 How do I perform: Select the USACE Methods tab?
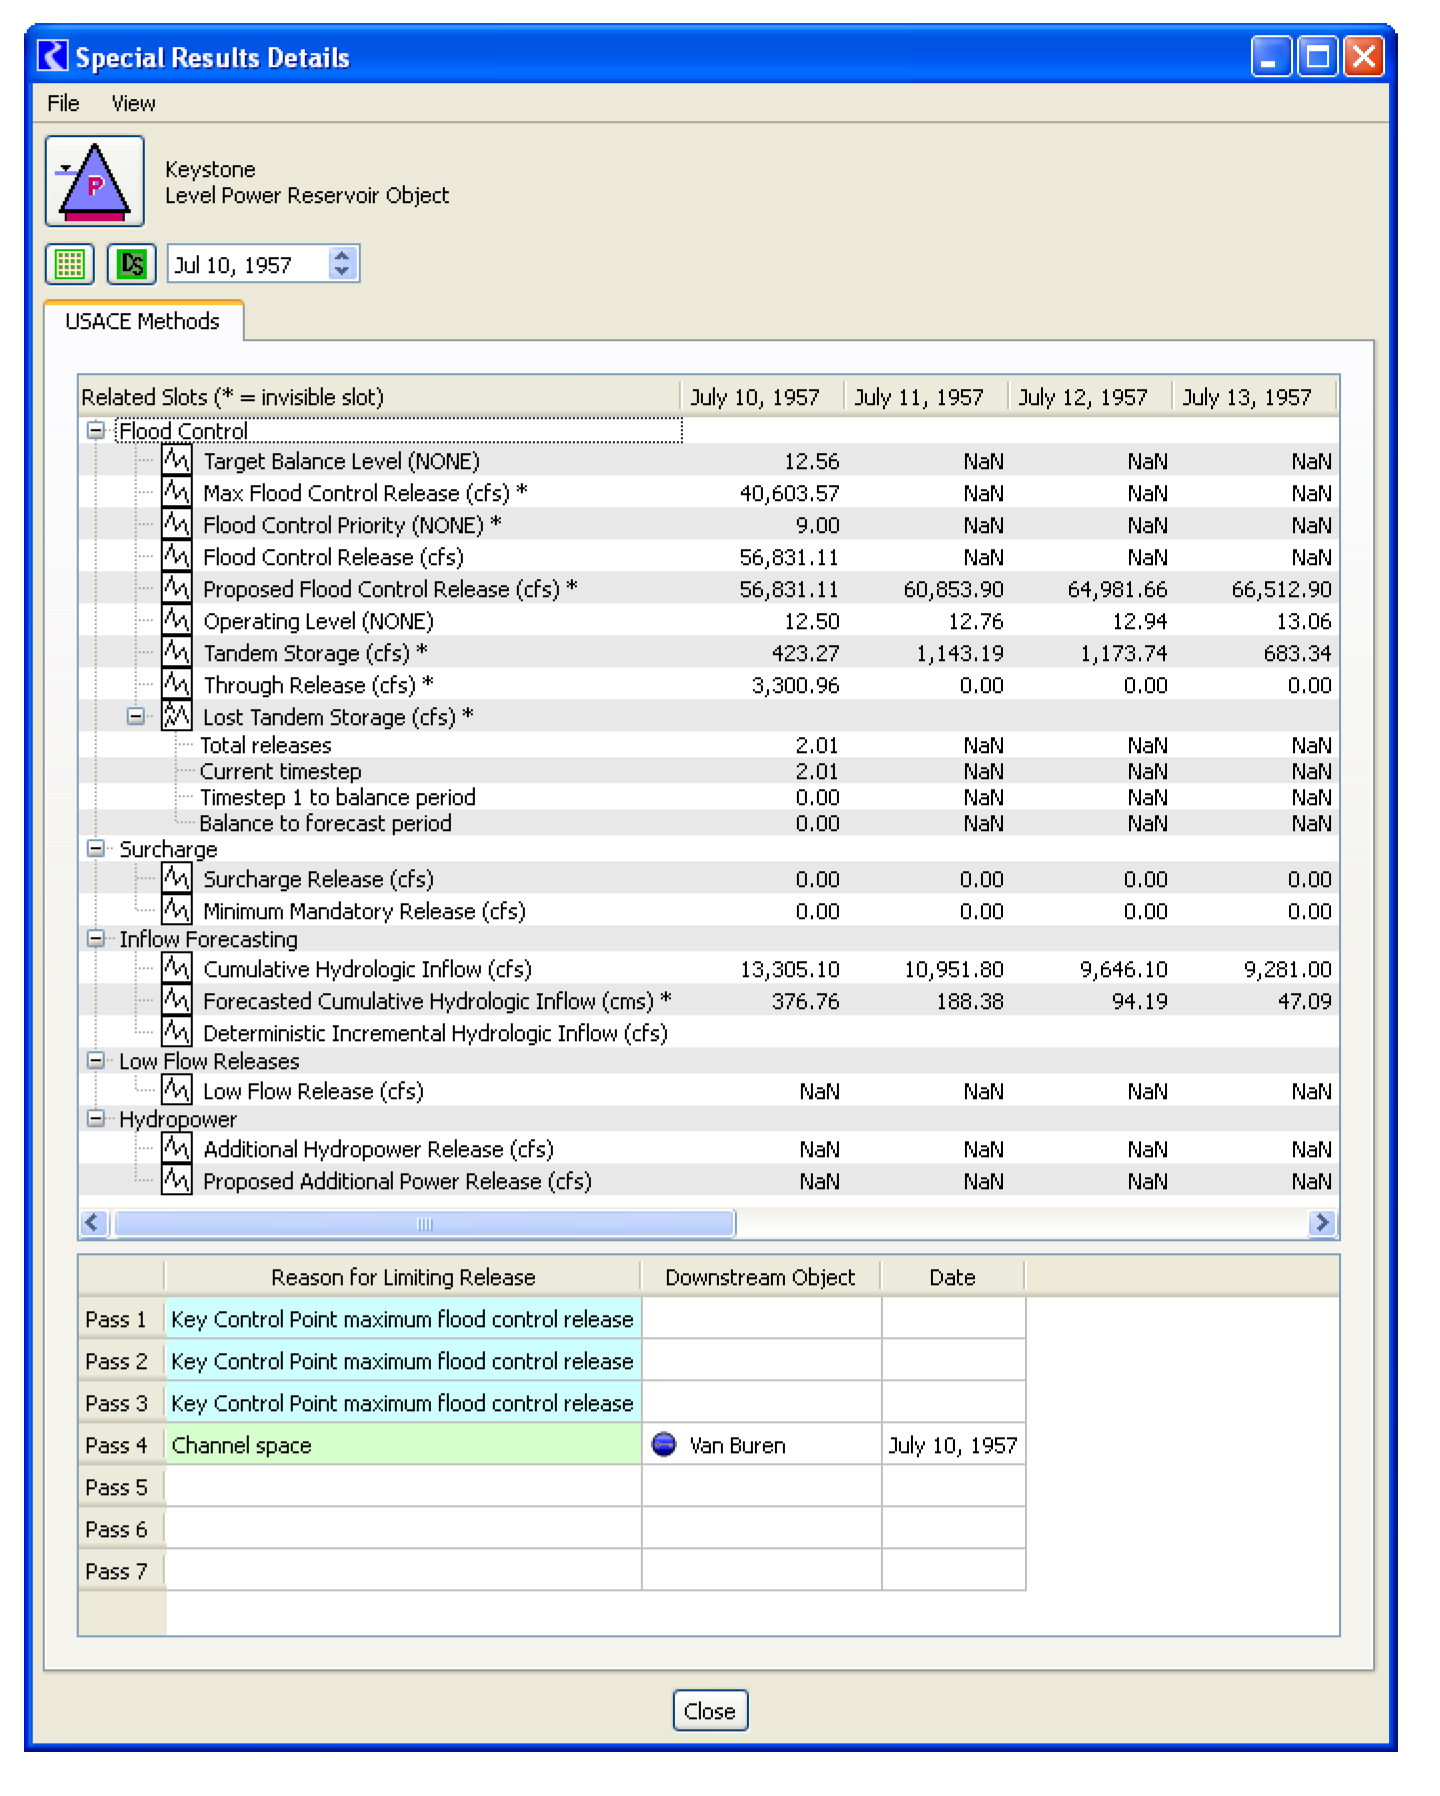[142, 321]
